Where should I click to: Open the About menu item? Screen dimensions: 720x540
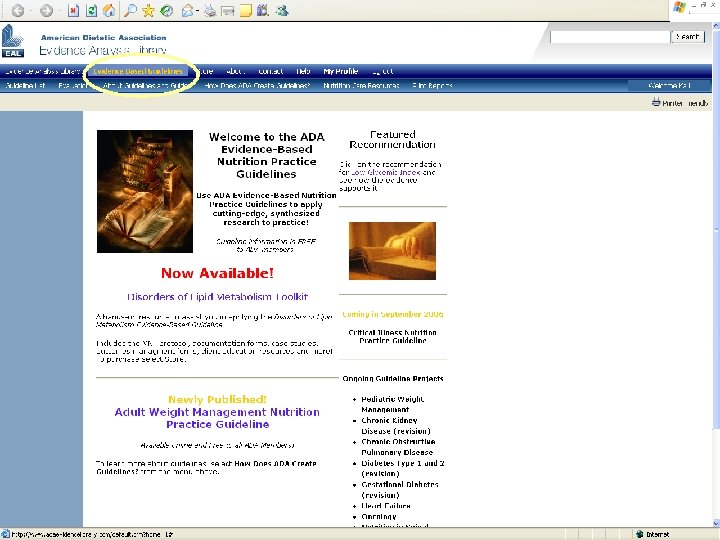235,71
